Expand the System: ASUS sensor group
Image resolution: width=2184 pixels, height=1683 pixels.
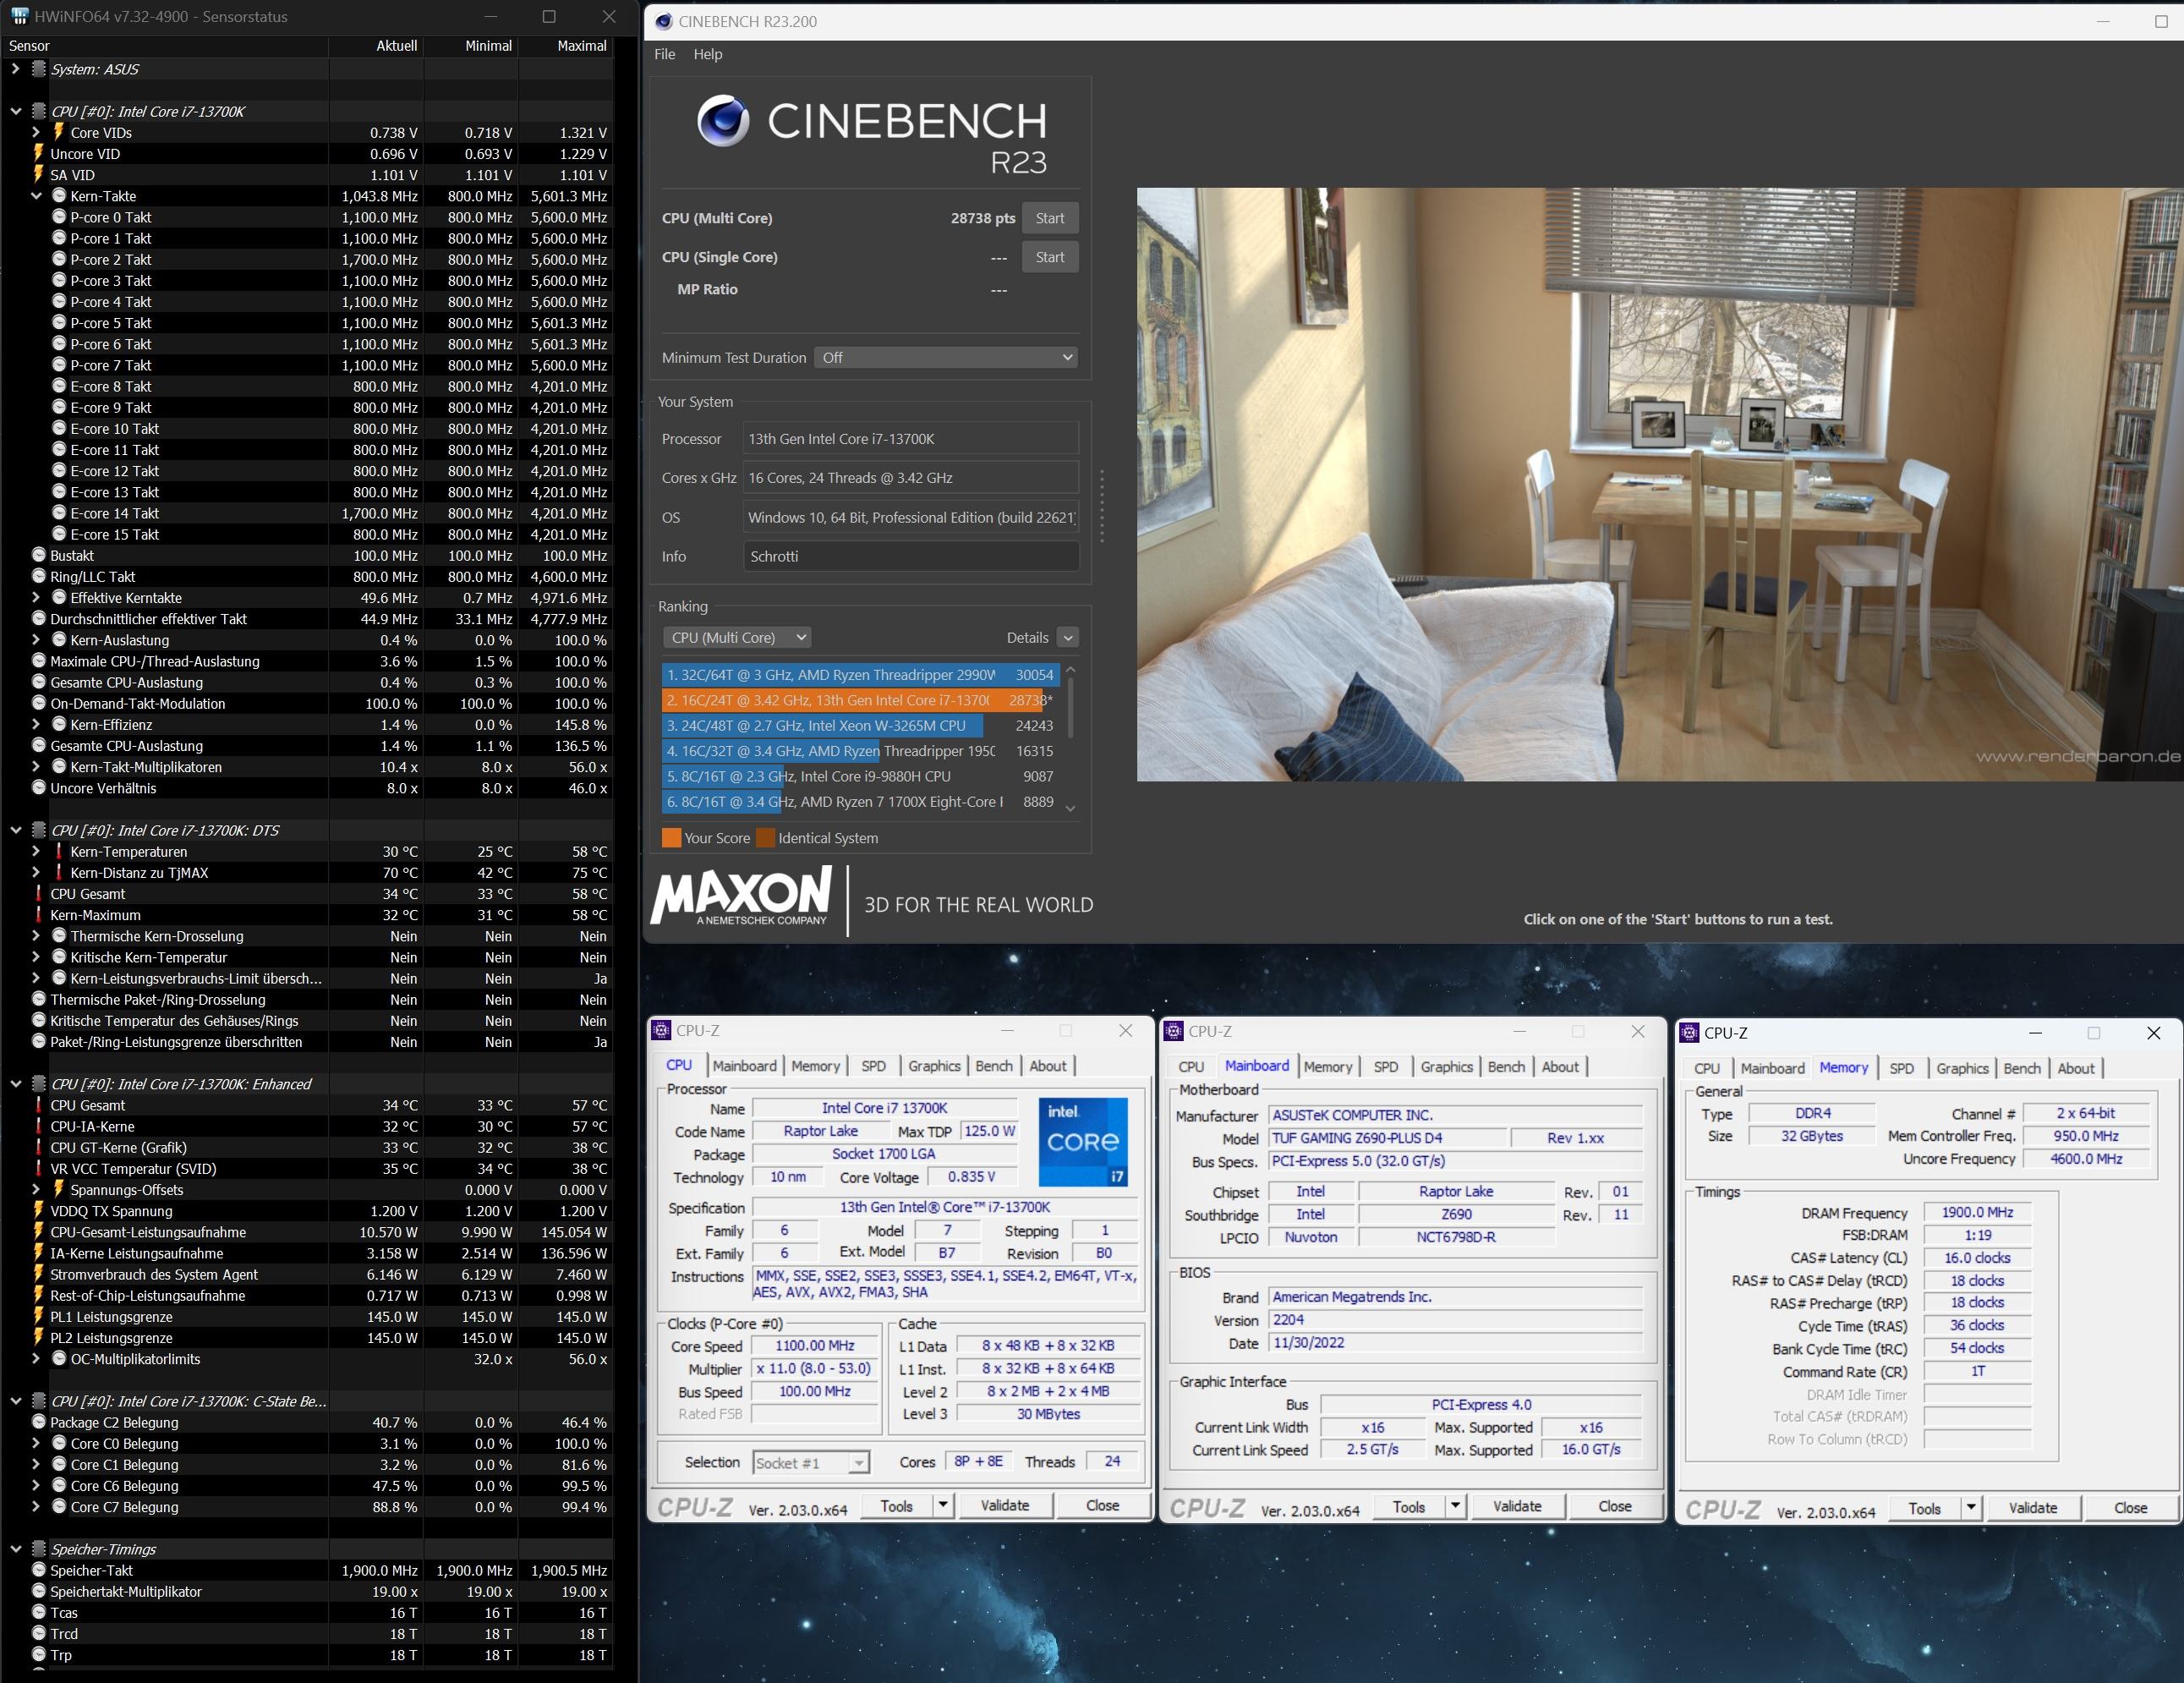pos(16,69)
